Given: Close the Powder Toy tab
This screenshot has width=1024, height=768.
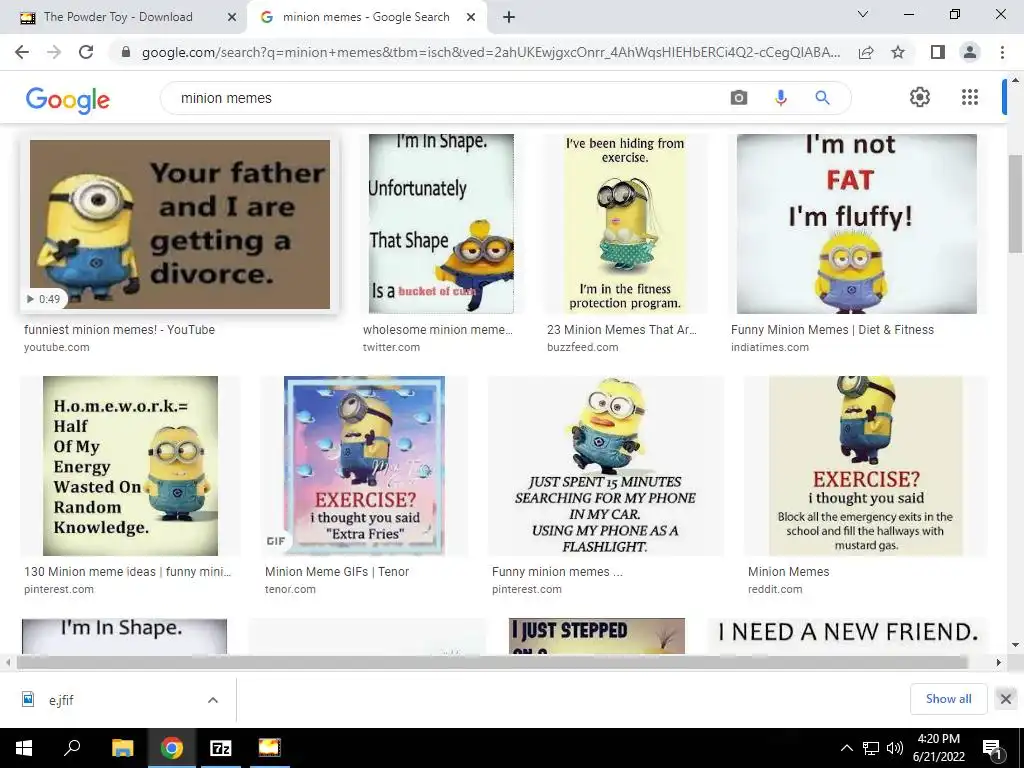Looking at the screenshot, I should pyautogui.click(x=232, y=17).
